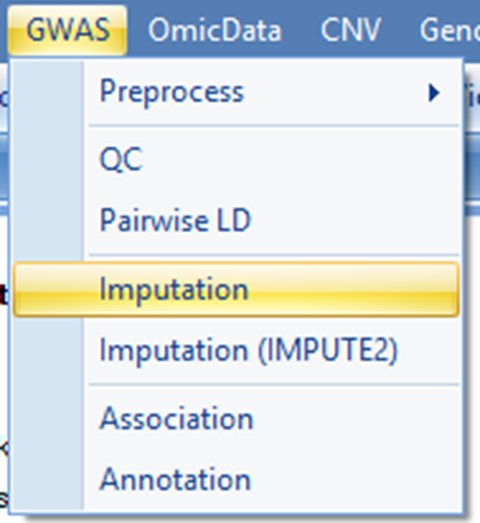
Task: Click the black triangle right of Preprocess
Action: (x=434, y=93)
